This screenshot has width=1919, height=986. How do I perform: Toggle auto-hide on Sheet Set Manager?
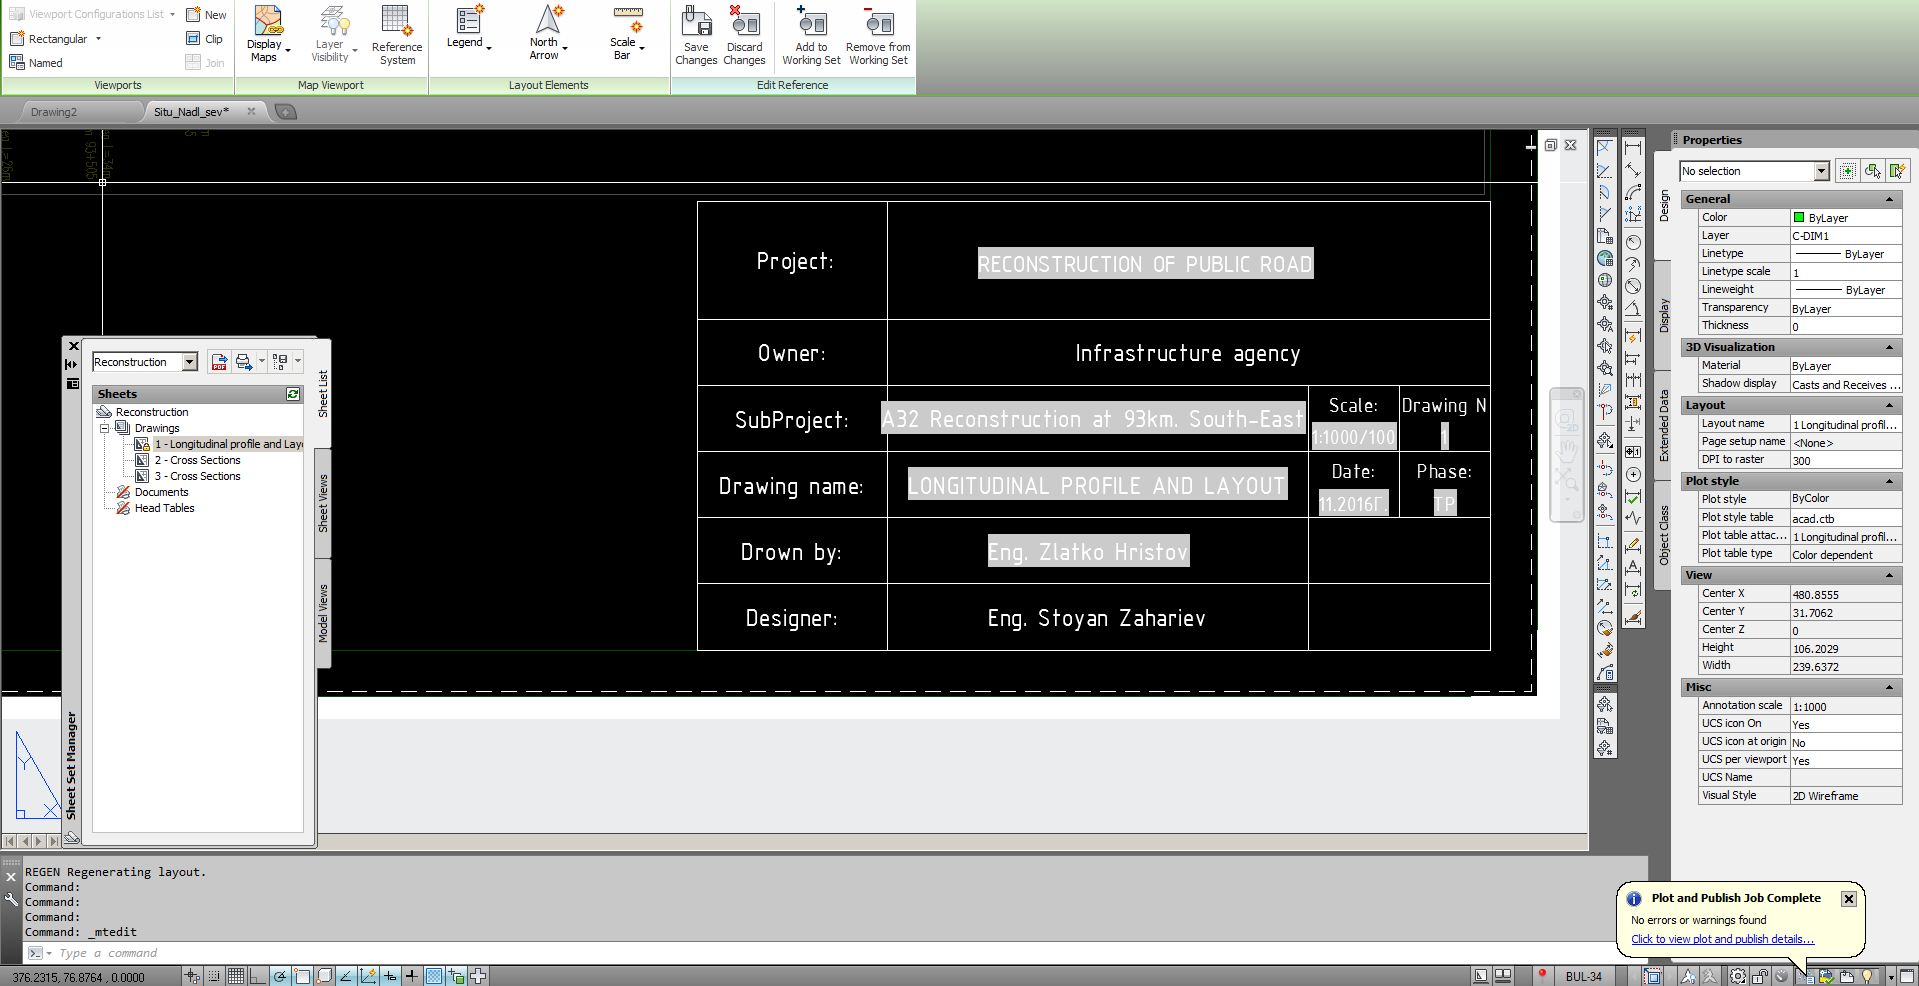coord(71,365)
